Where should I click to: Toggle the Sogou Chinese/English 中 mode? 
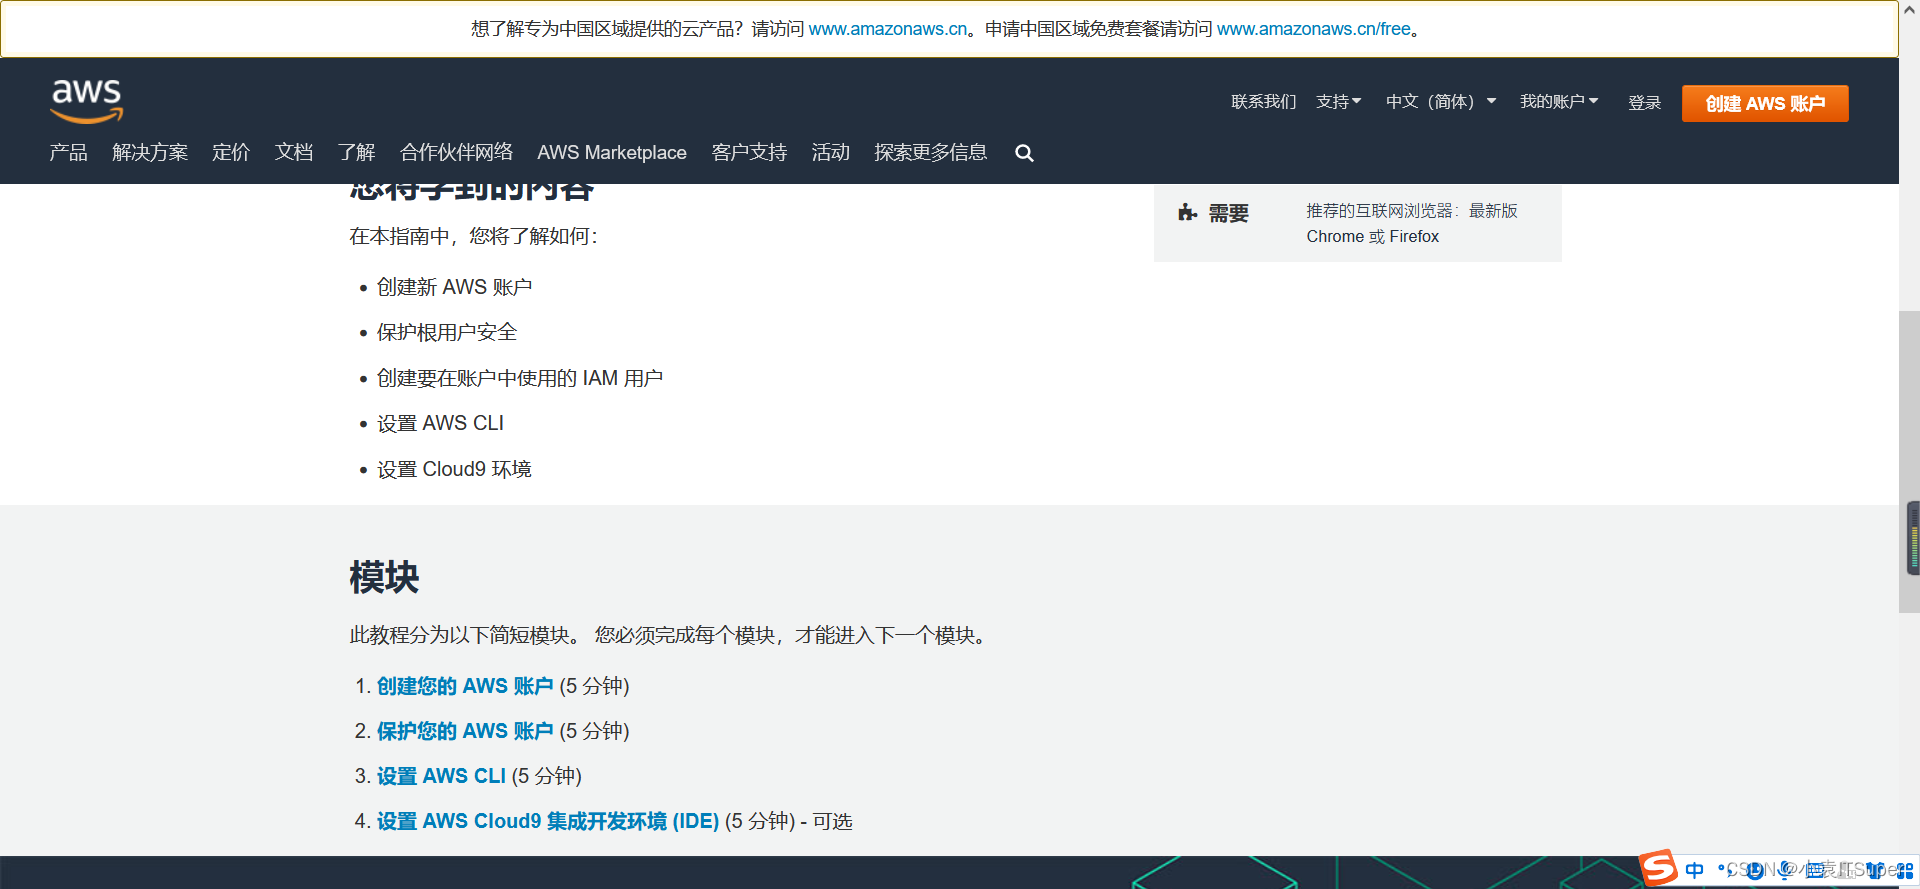pos(1694,870)
